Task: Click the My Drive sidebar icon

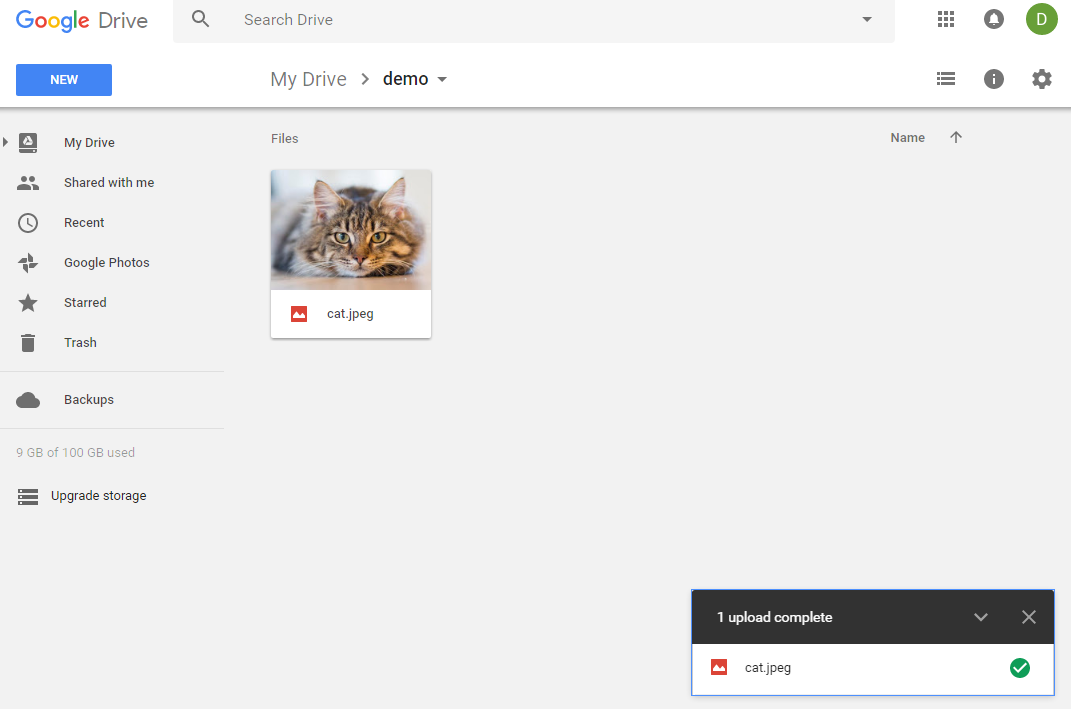Action: (28, 143)
